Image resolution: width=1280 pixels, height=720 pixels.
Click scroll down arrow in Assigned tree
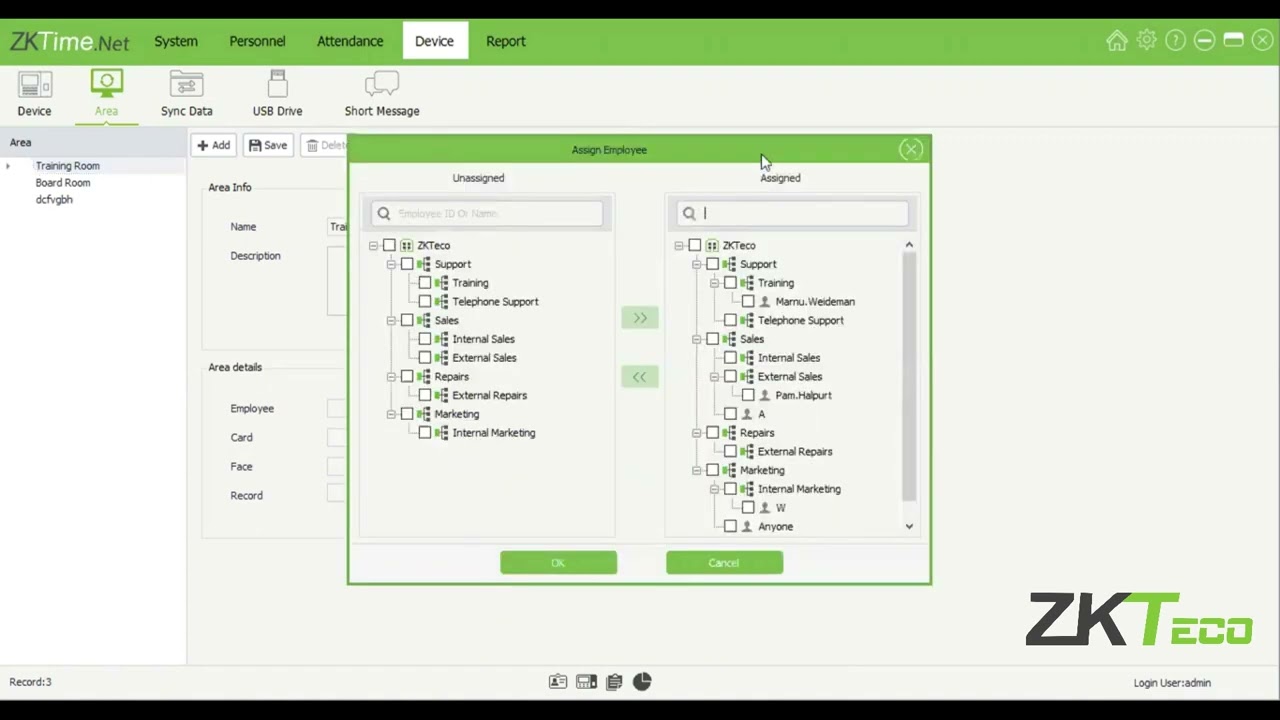(x=909, y=526)
